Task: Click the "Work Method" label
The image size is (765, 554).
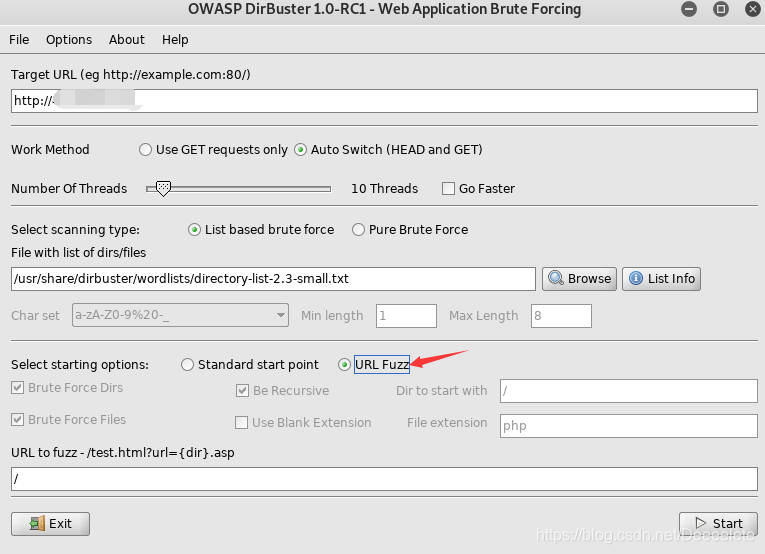Action: pyautogui.click(x=50, y=150)
